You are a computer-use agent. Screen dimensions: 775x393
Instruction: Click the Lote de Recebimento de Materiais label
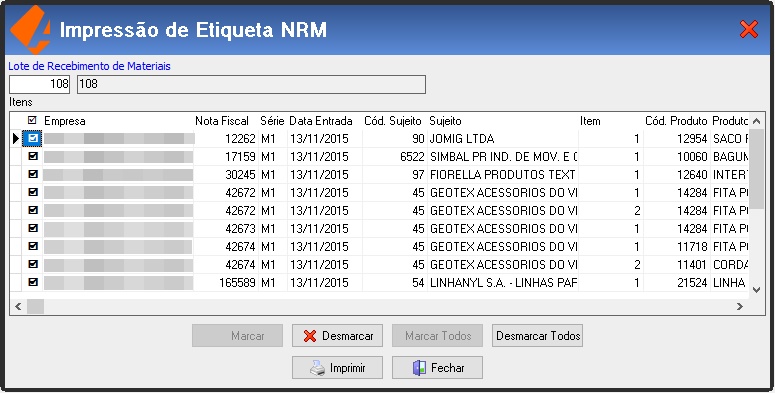[x=89, y=66]
